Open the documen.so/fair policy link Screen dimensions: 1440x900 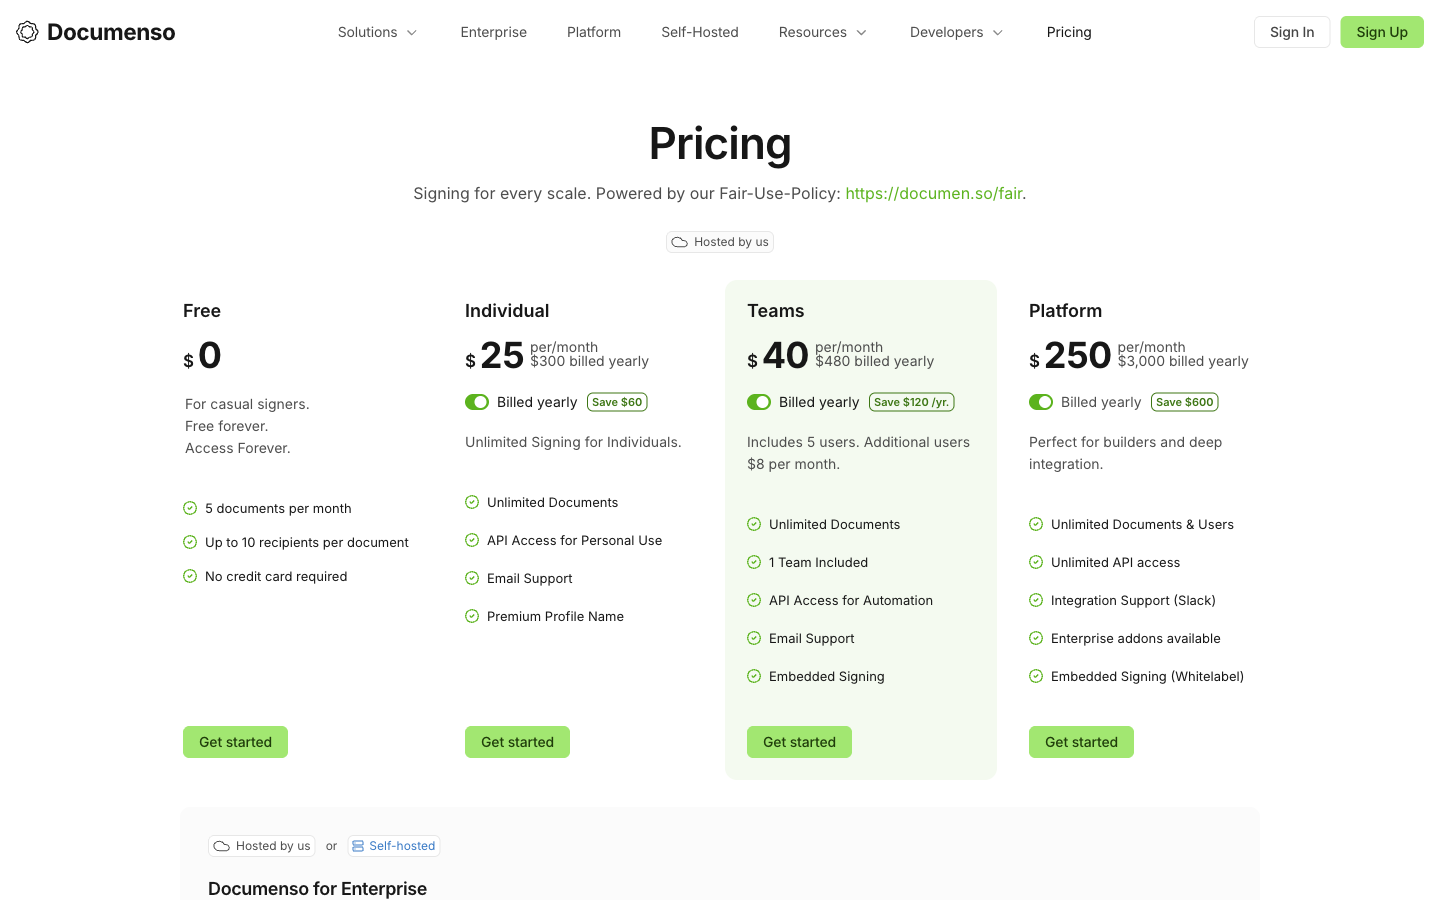(x=934, y=193)
